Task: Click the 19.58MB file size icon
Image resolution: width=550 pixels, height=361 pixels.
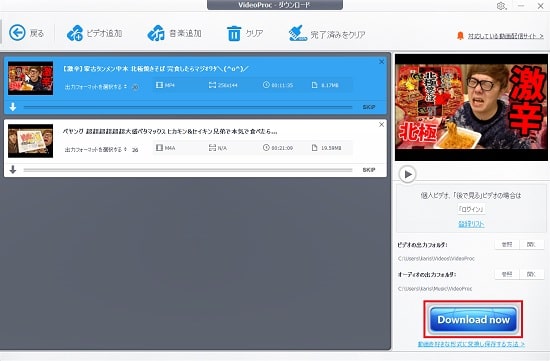Action: click(315, 148)
